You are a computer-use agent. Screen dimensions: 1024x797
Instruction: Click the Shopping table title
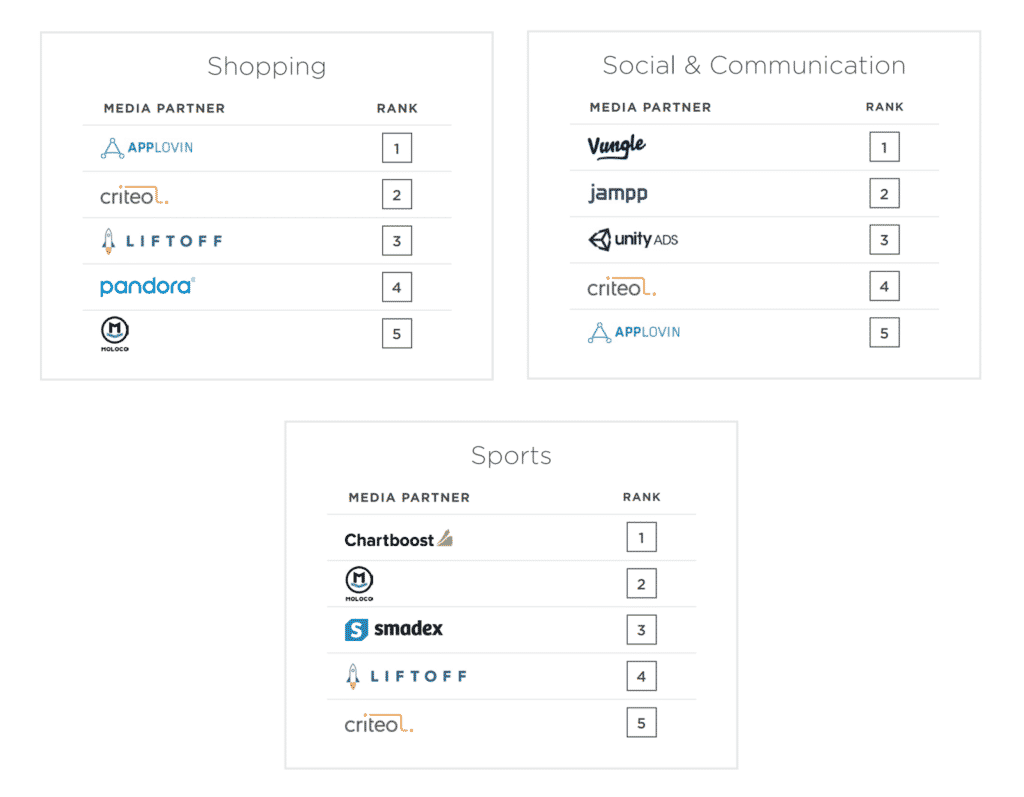pyautogui.click(x=266, y=67)
